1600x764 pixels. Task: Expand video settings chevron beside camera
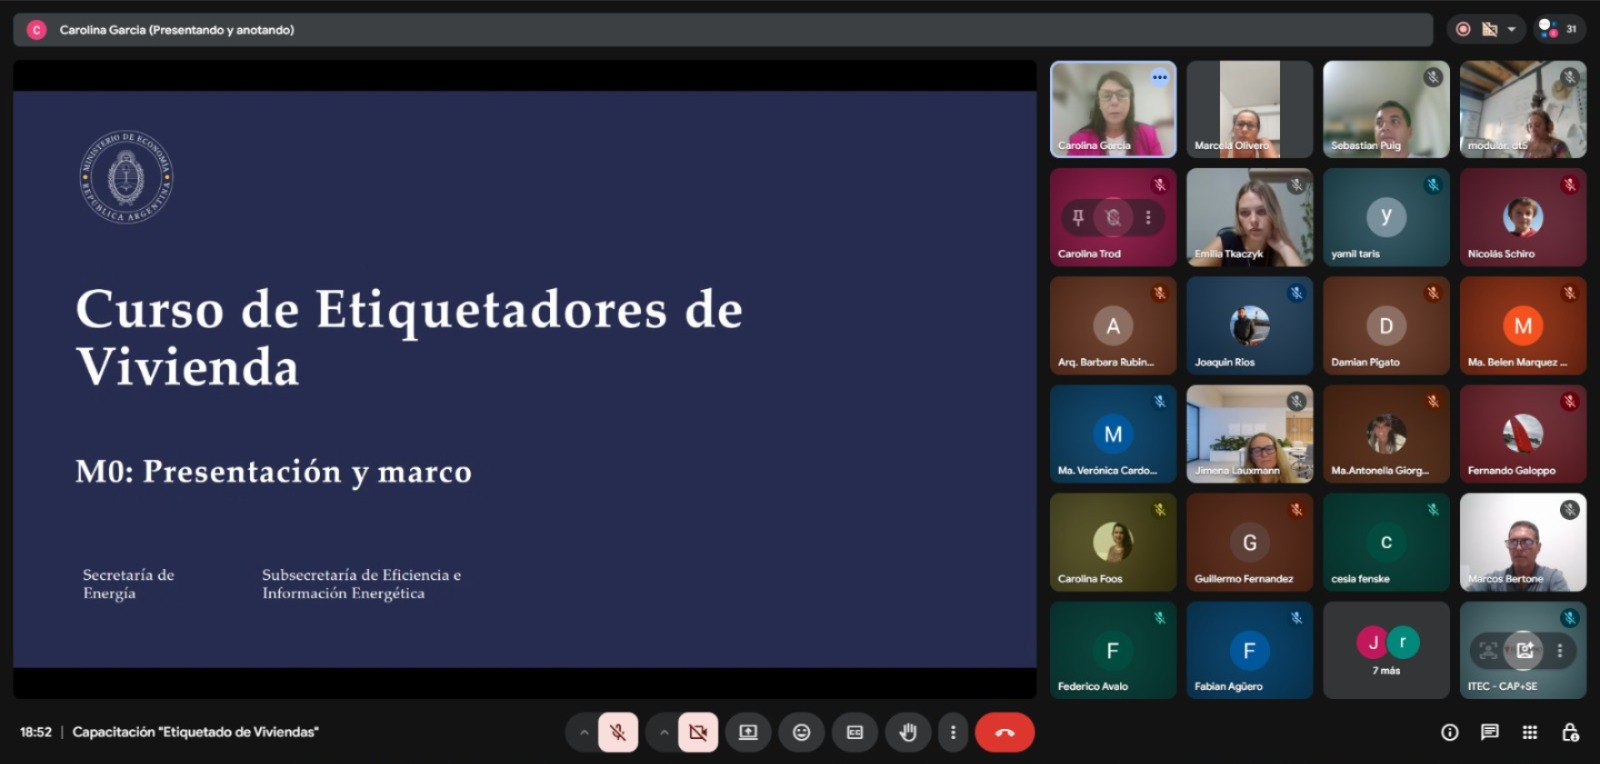coord(664,733)
